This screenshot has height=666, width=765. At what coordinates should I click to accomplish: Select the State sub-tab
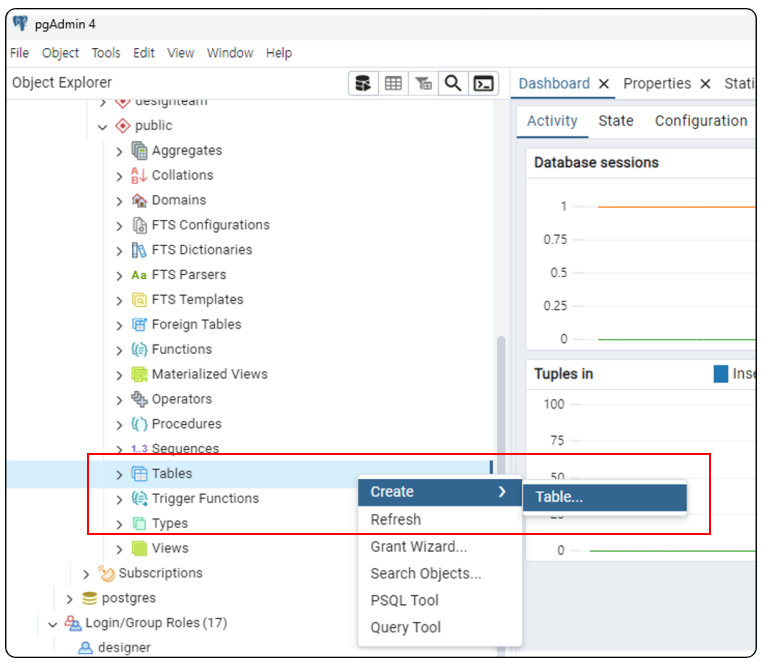pos(616,121)
